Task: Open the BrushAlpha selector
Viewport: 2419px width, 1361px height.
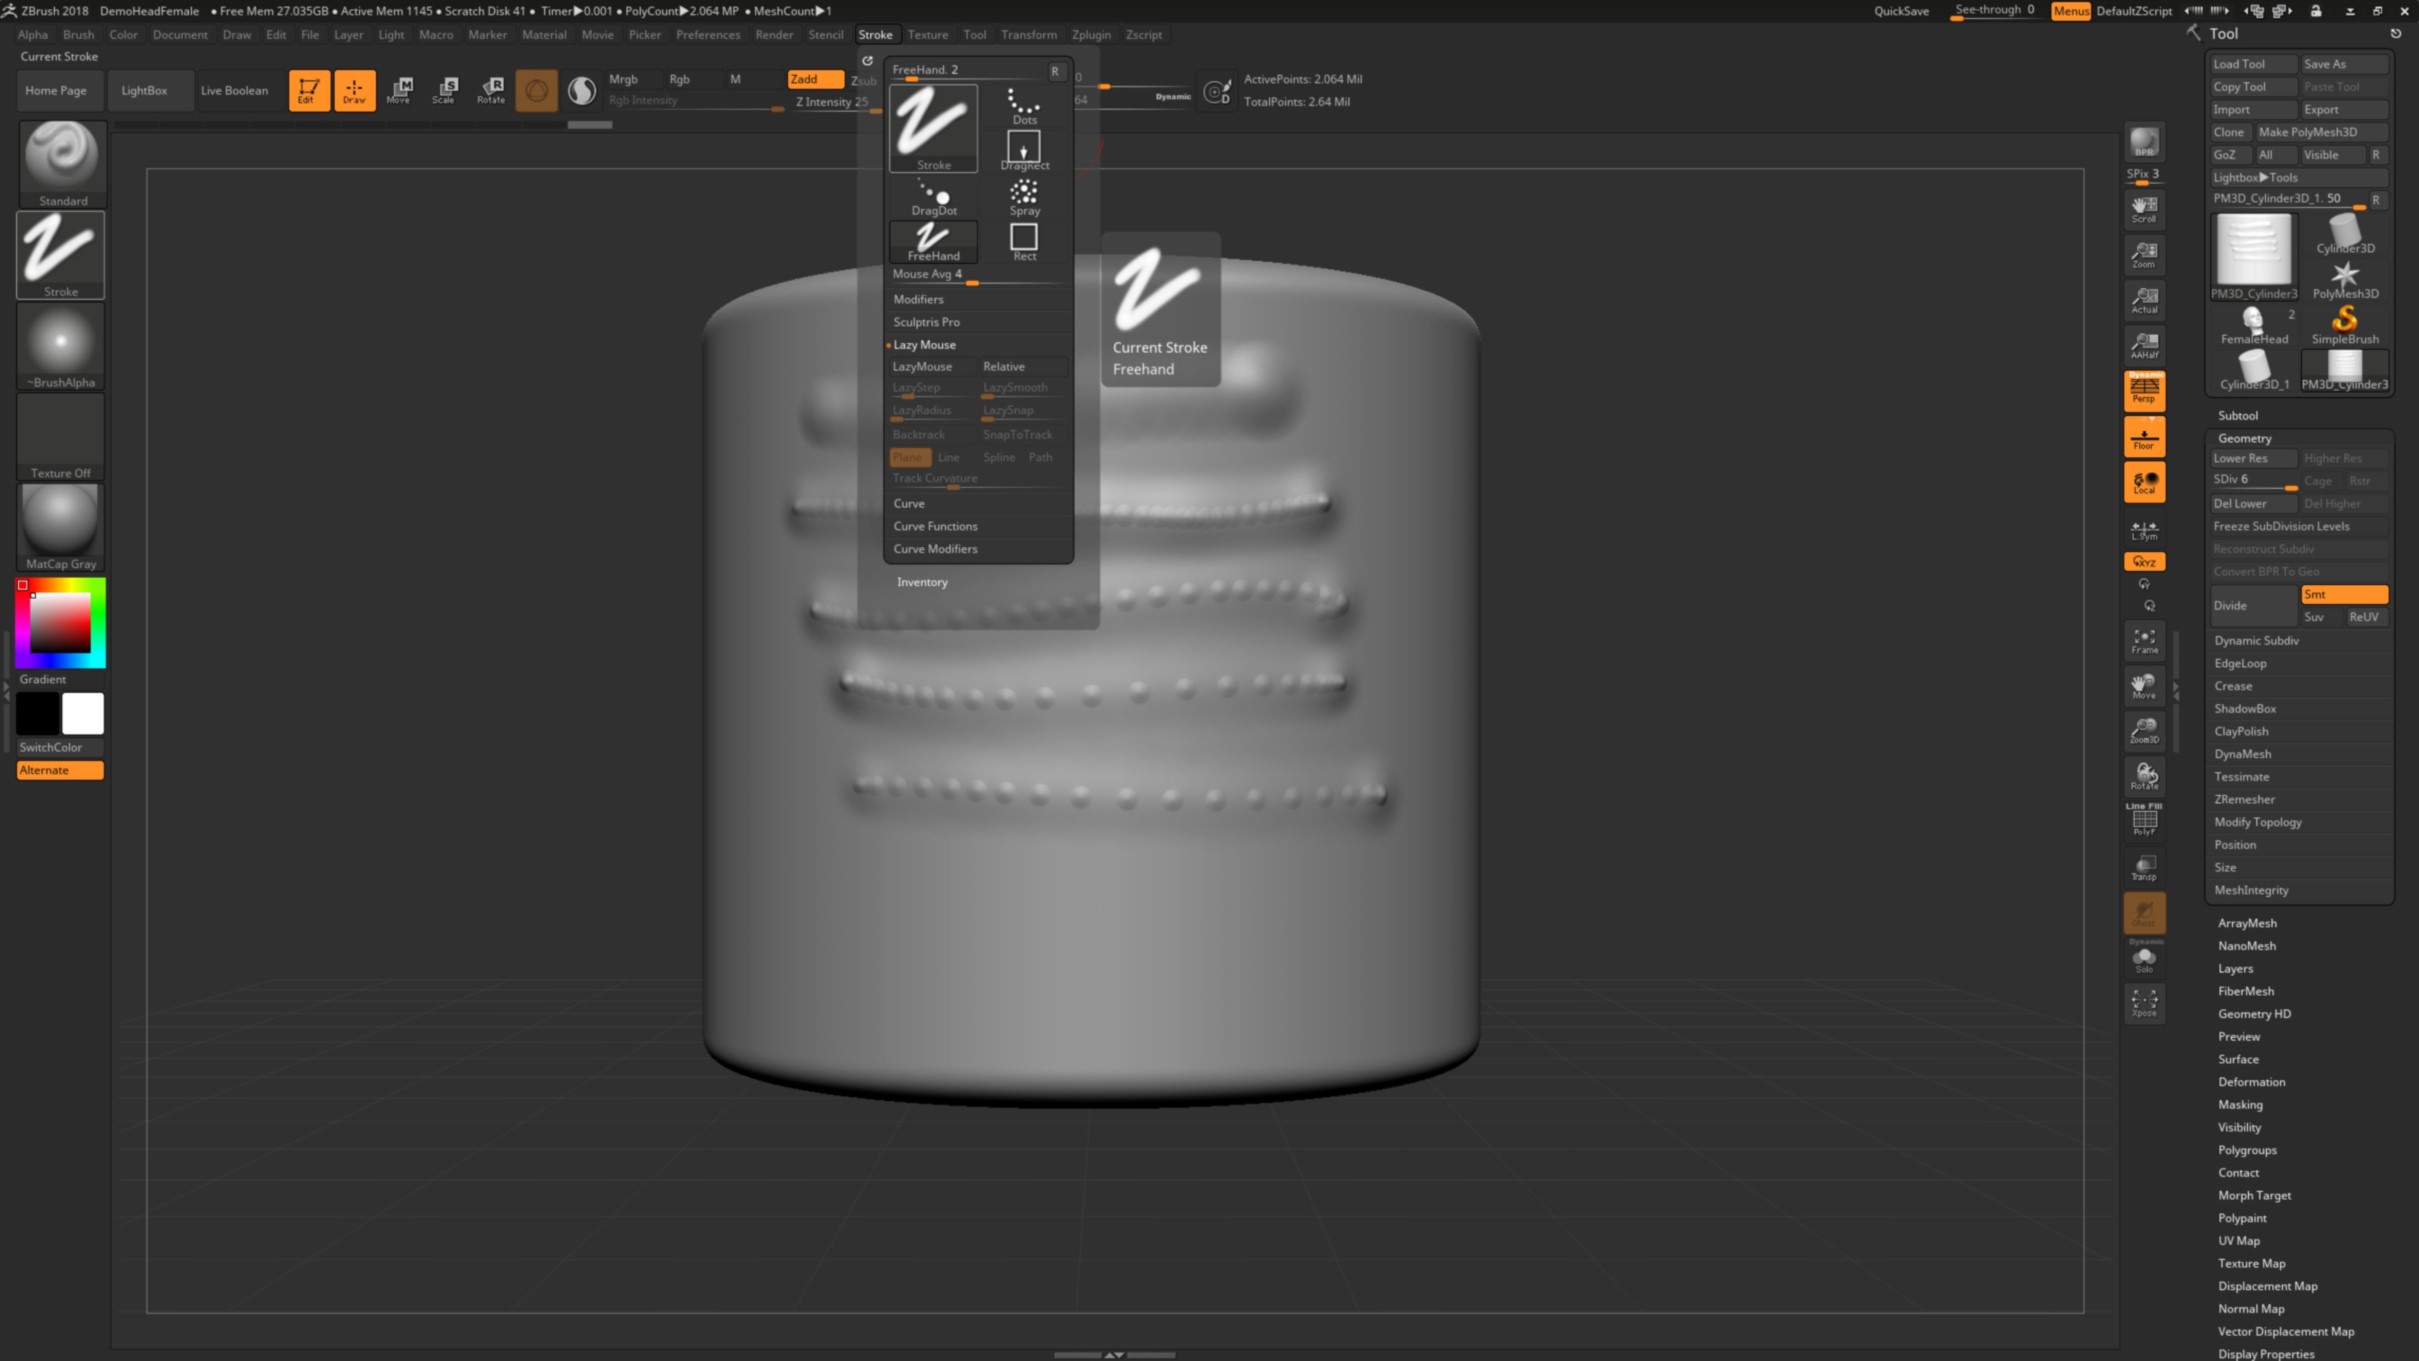Action: (61, 346)
